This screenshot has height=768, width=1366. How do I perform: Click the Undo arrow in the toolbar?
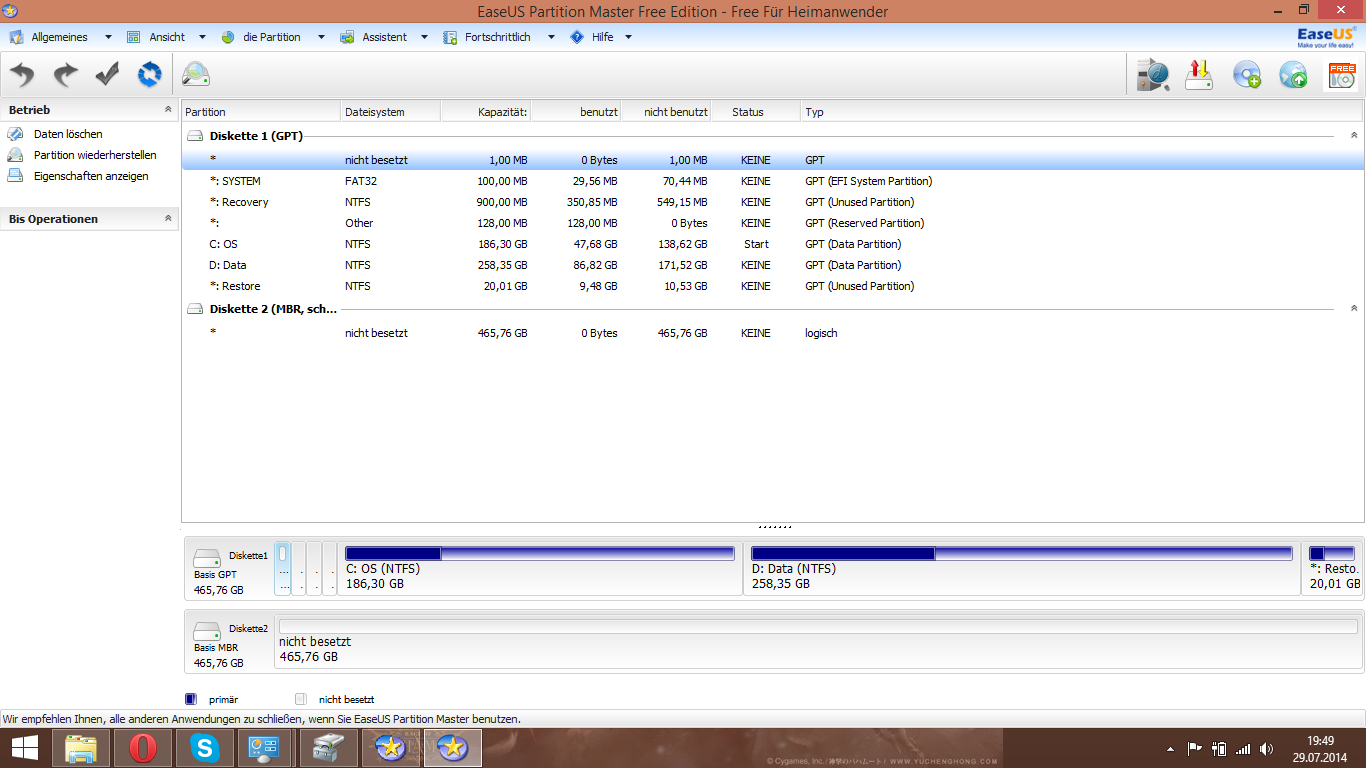(23, 75)
